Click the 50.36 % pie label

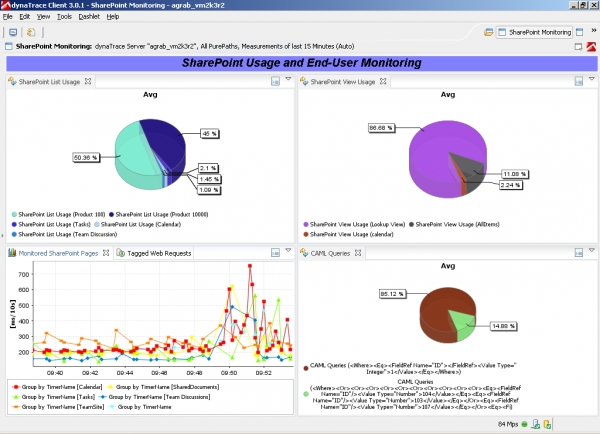point(86,157)
